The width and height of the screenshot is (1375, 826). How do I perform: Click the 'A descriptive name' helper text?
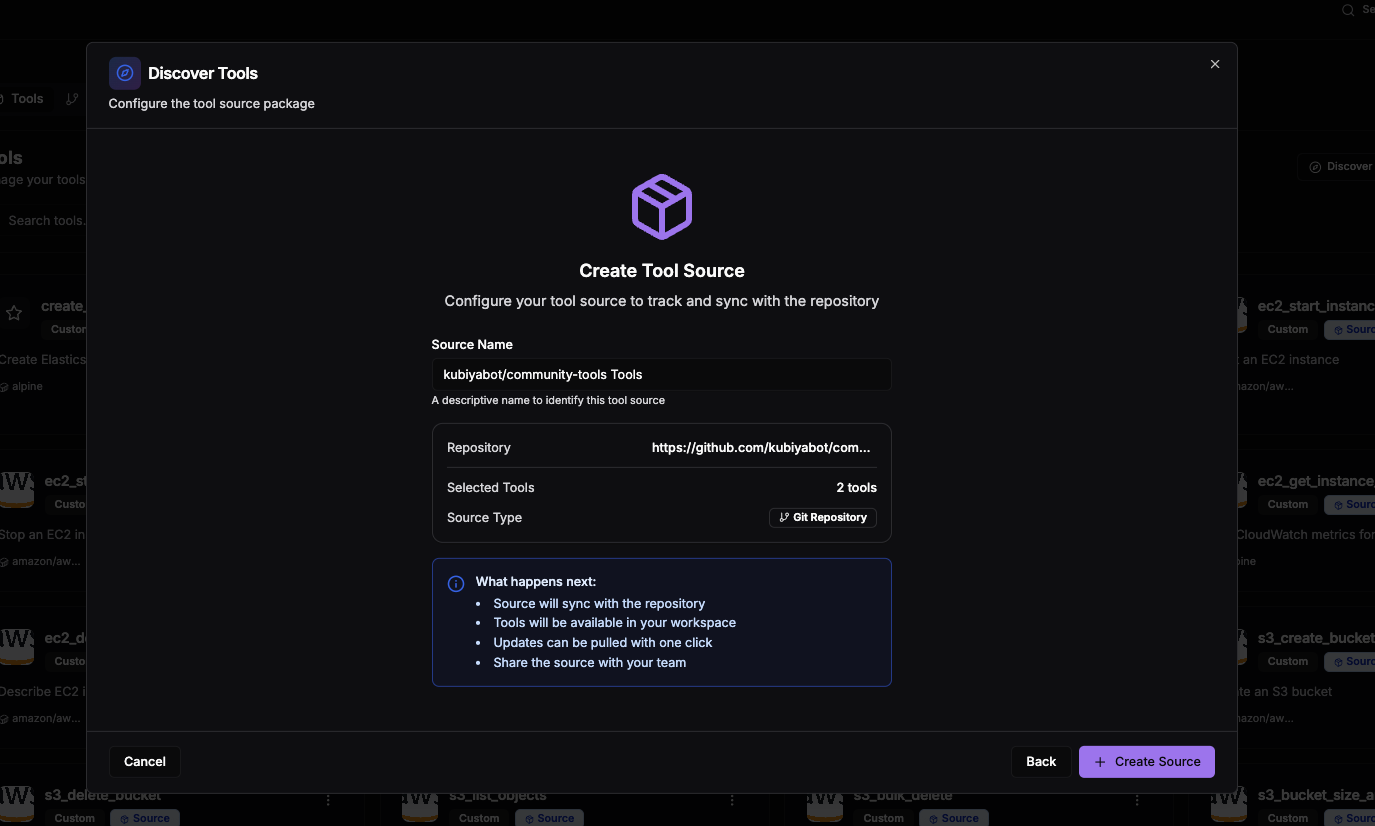[548, 400]
